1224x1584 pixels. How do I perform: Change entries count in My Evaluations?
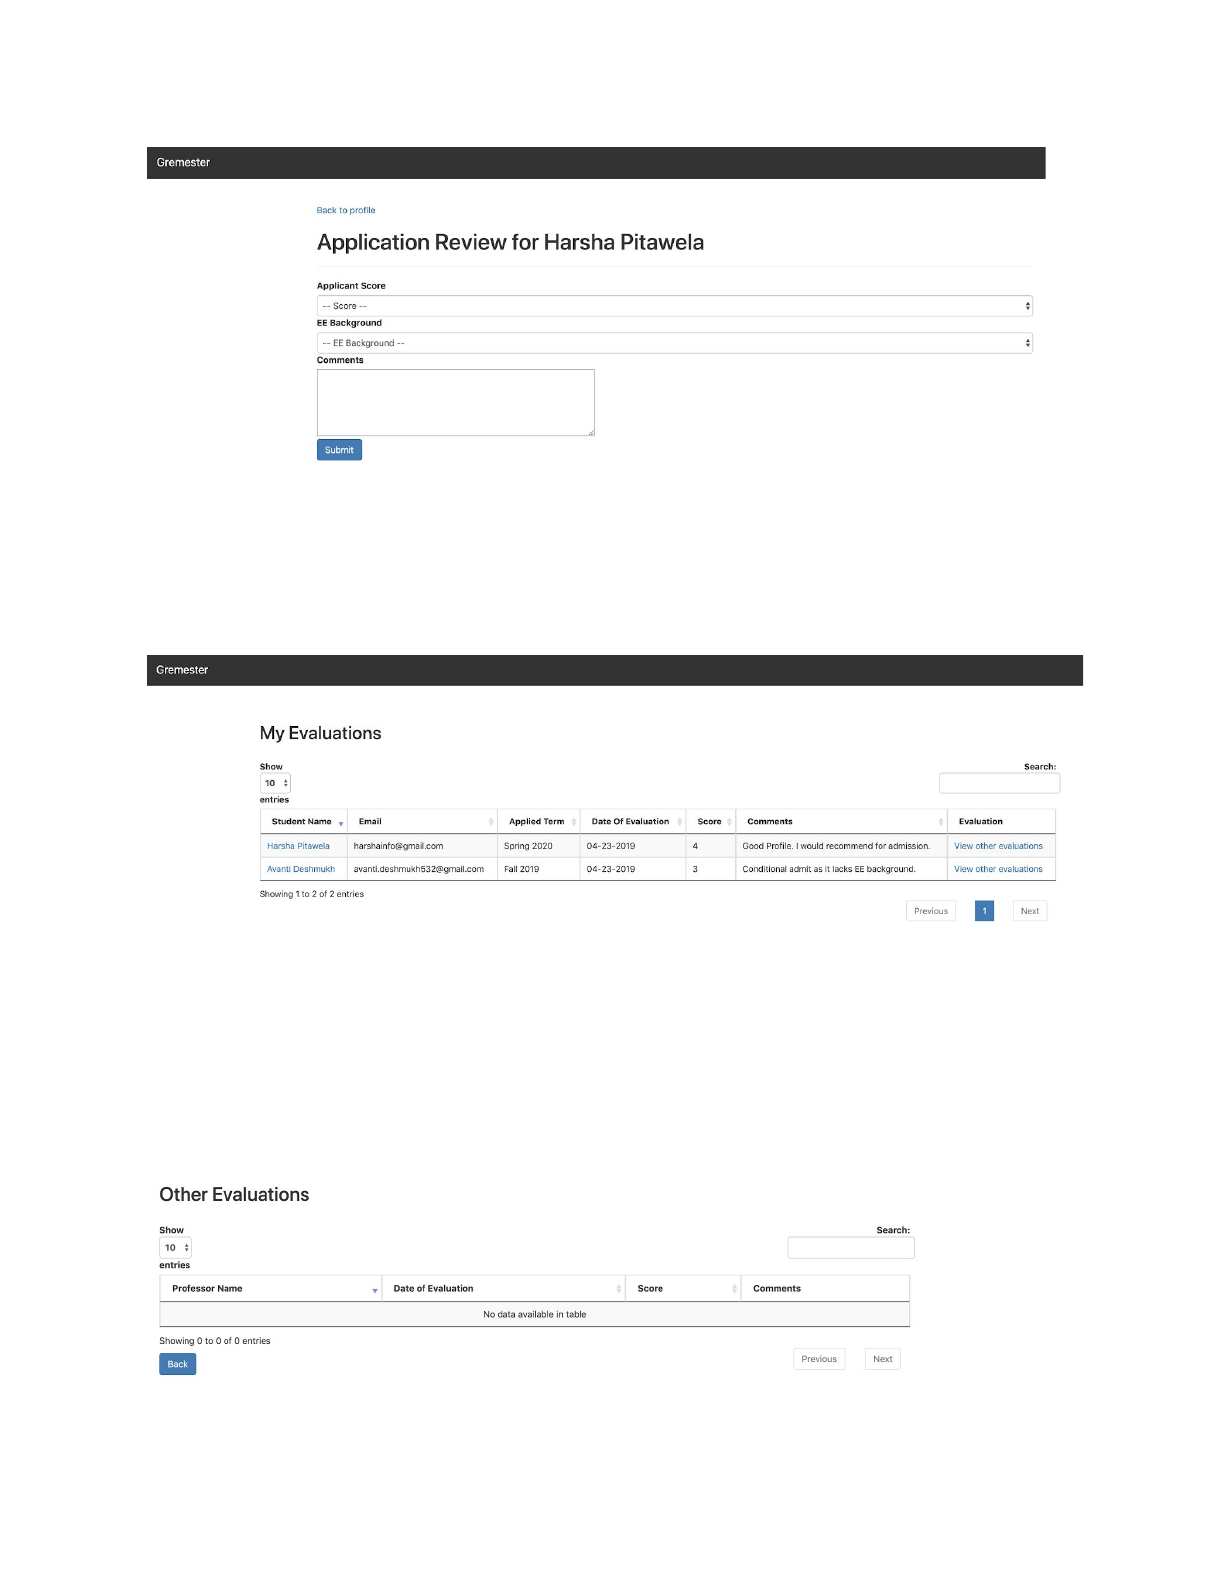point(275,783)
